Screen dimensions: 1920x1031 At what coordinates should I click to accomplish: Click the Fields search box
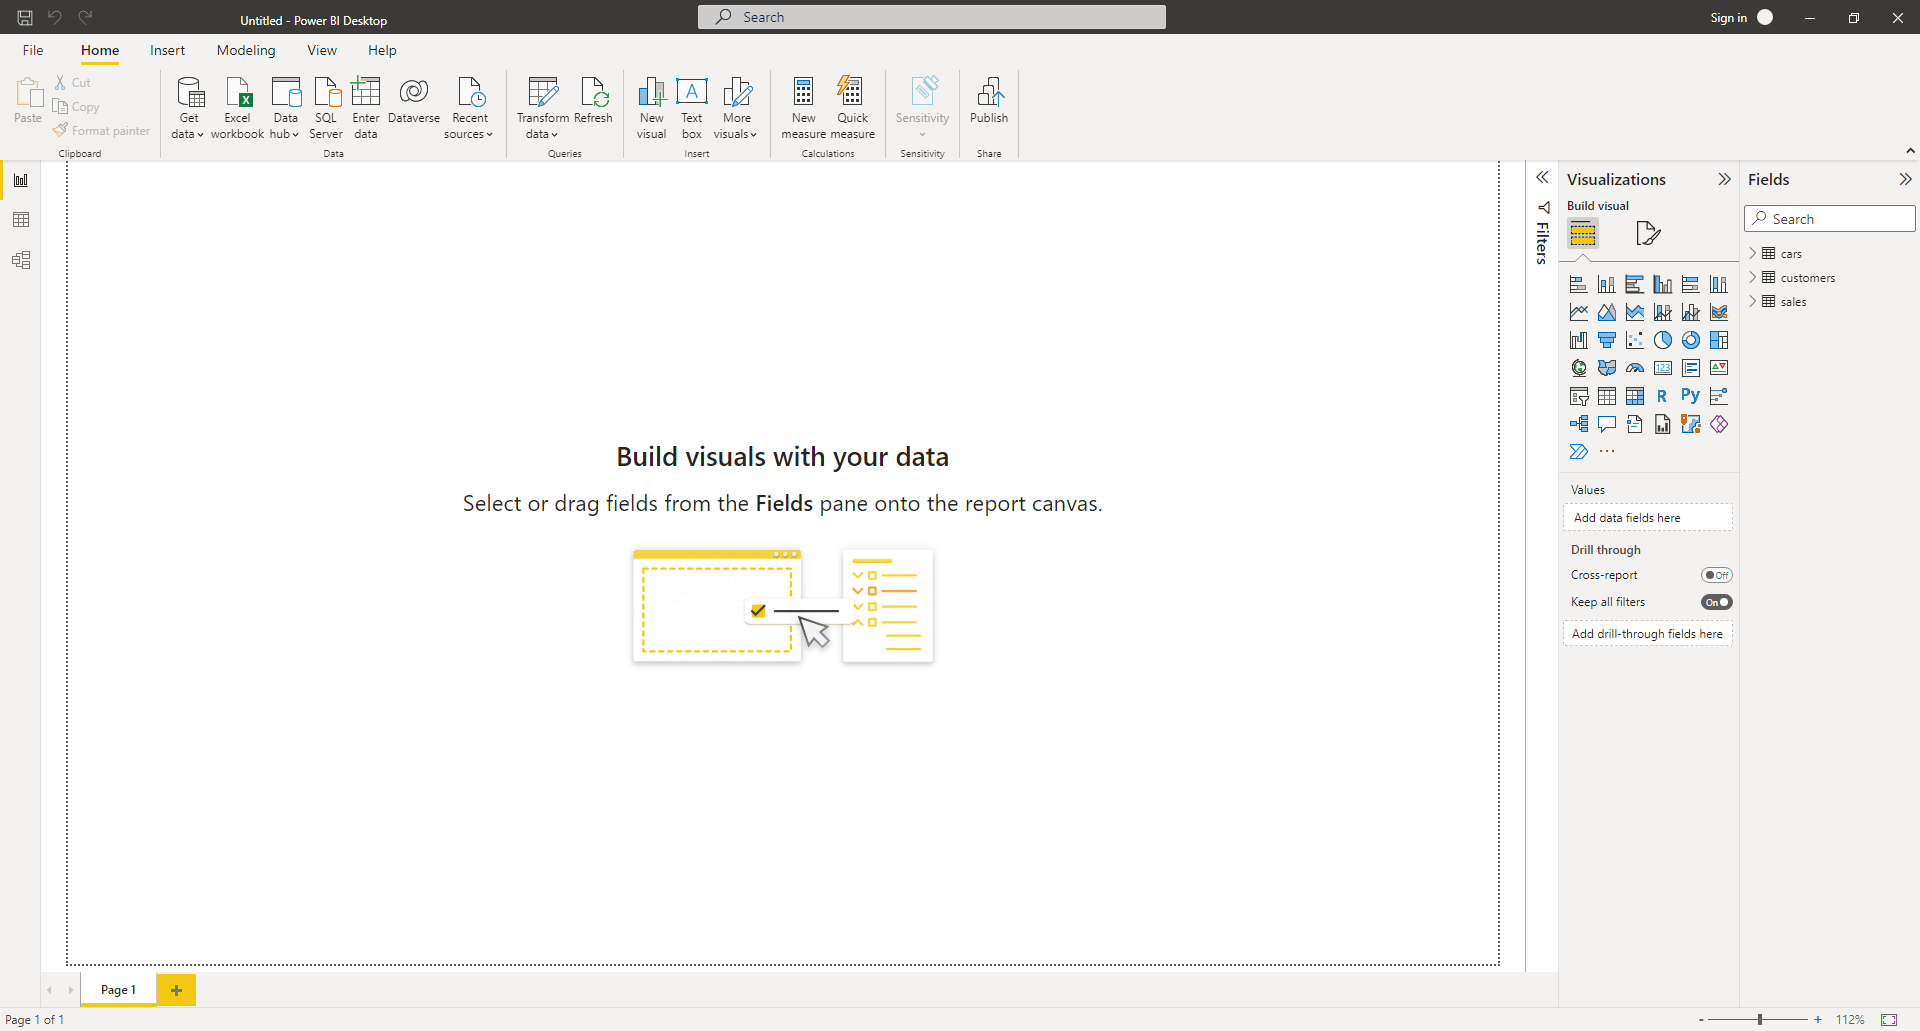tap(1829, 218)
